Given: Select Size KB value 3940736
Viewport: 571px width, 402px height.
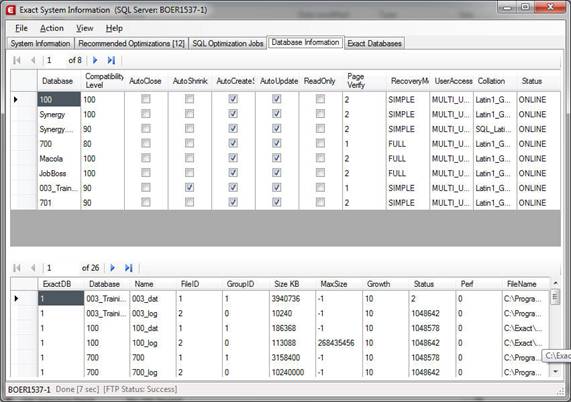Looking at the screenshot, I should [x=292, y=299].
